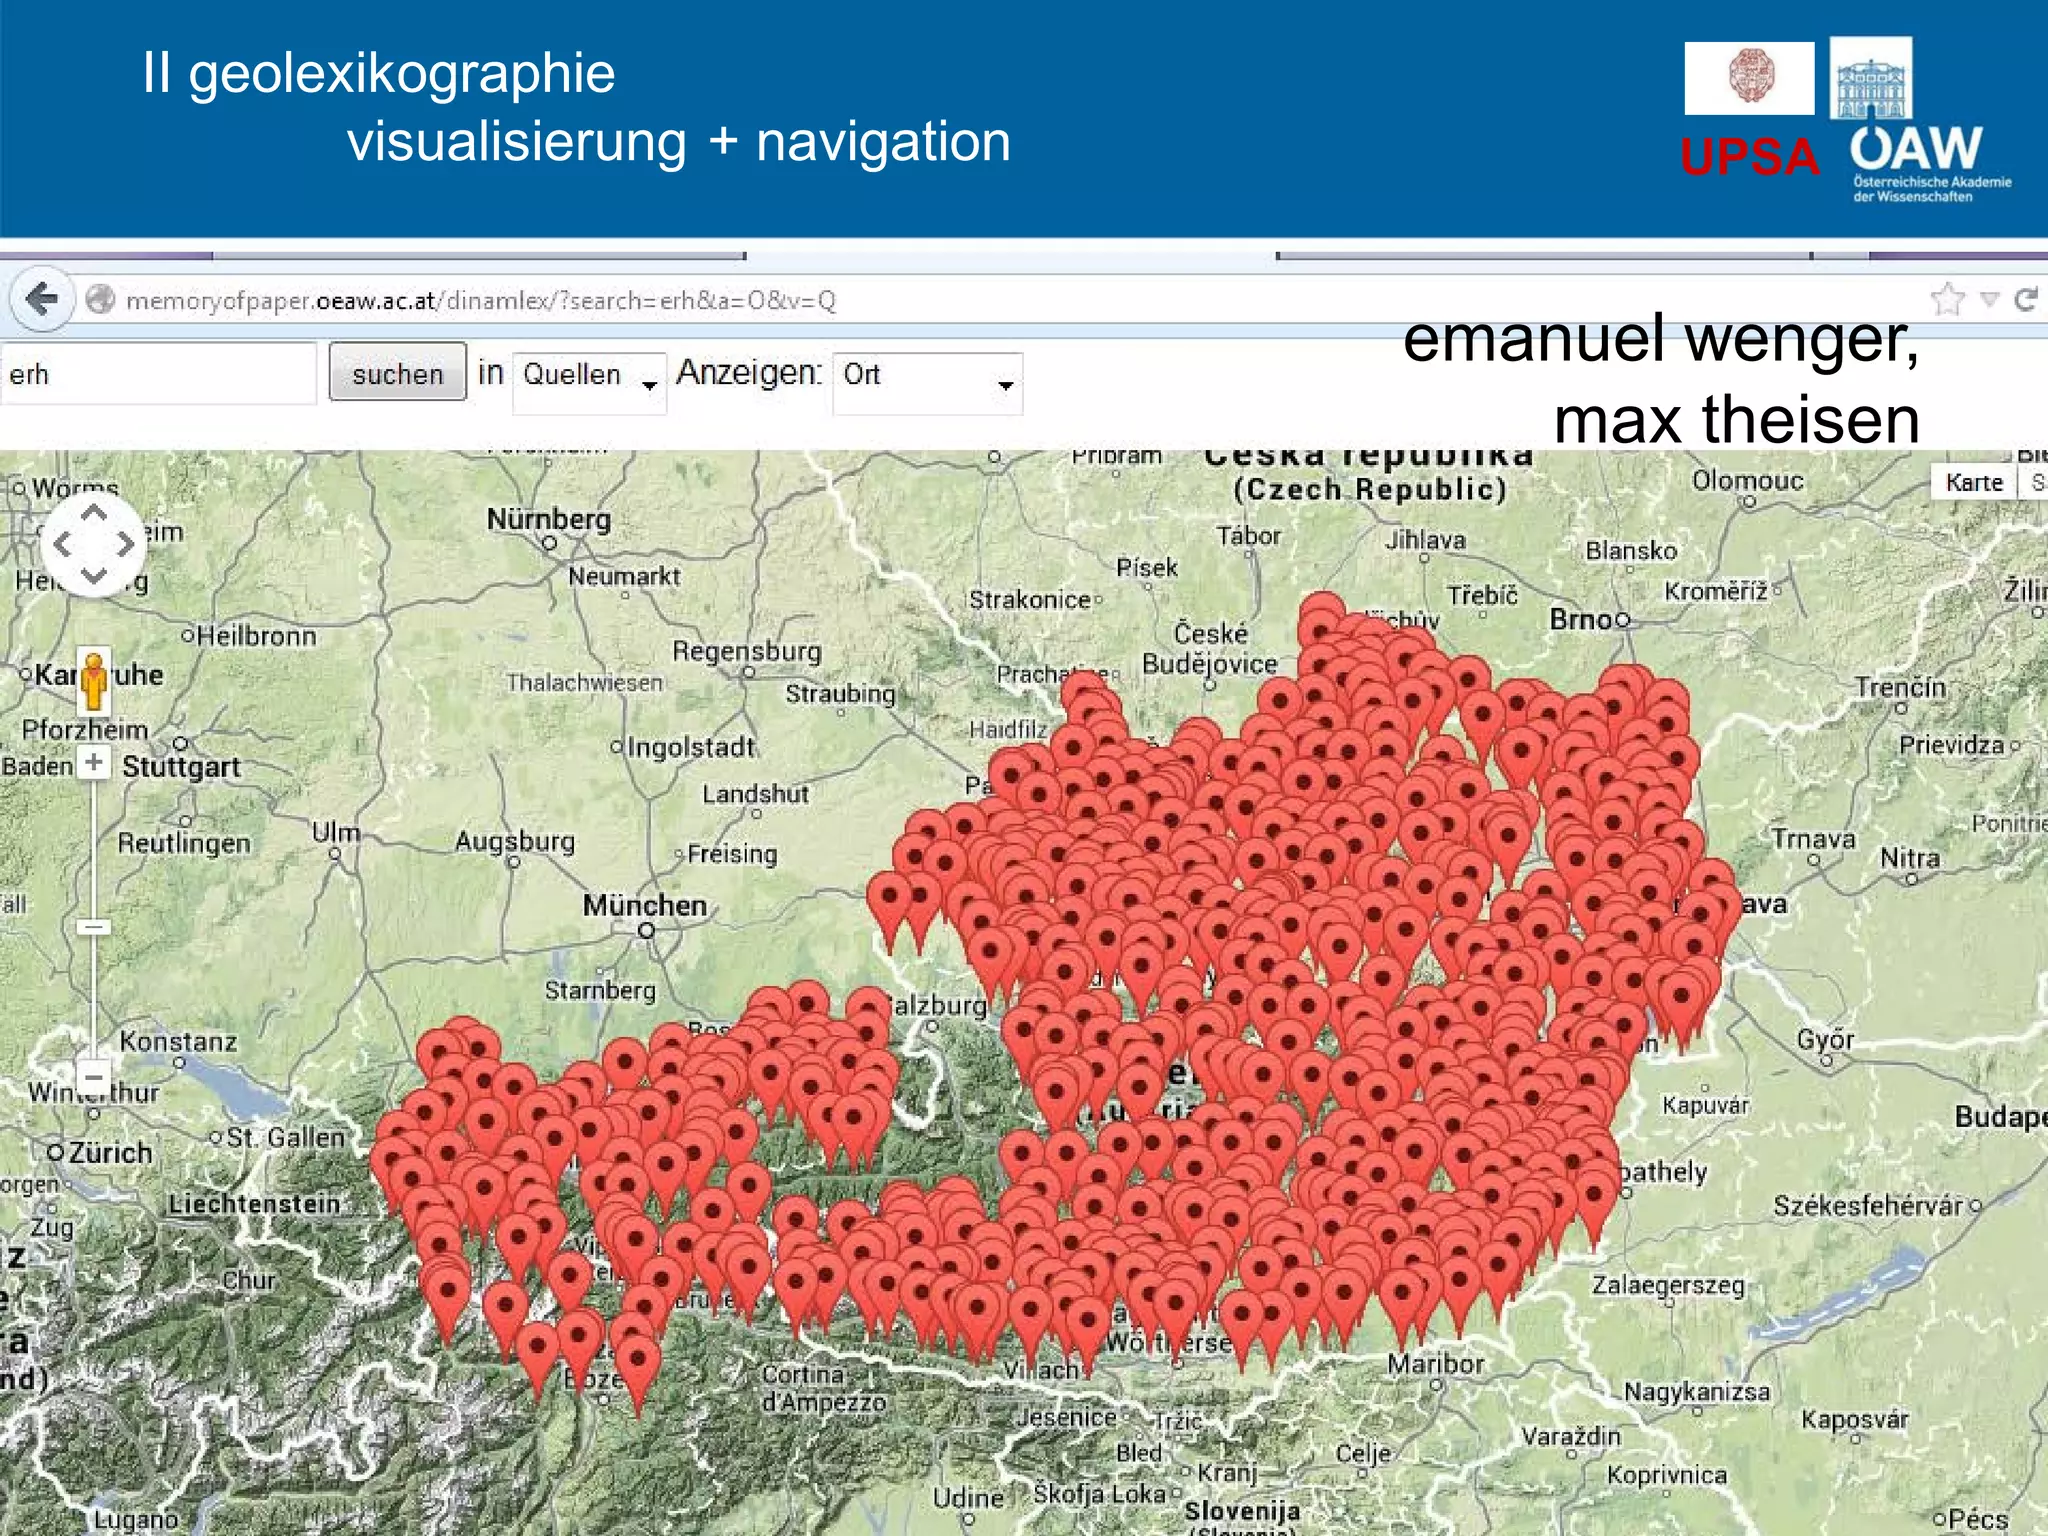Click the Nürnberg city label
The image size is (2048, 1536).
pyautogui.click(x=548, y=519)
